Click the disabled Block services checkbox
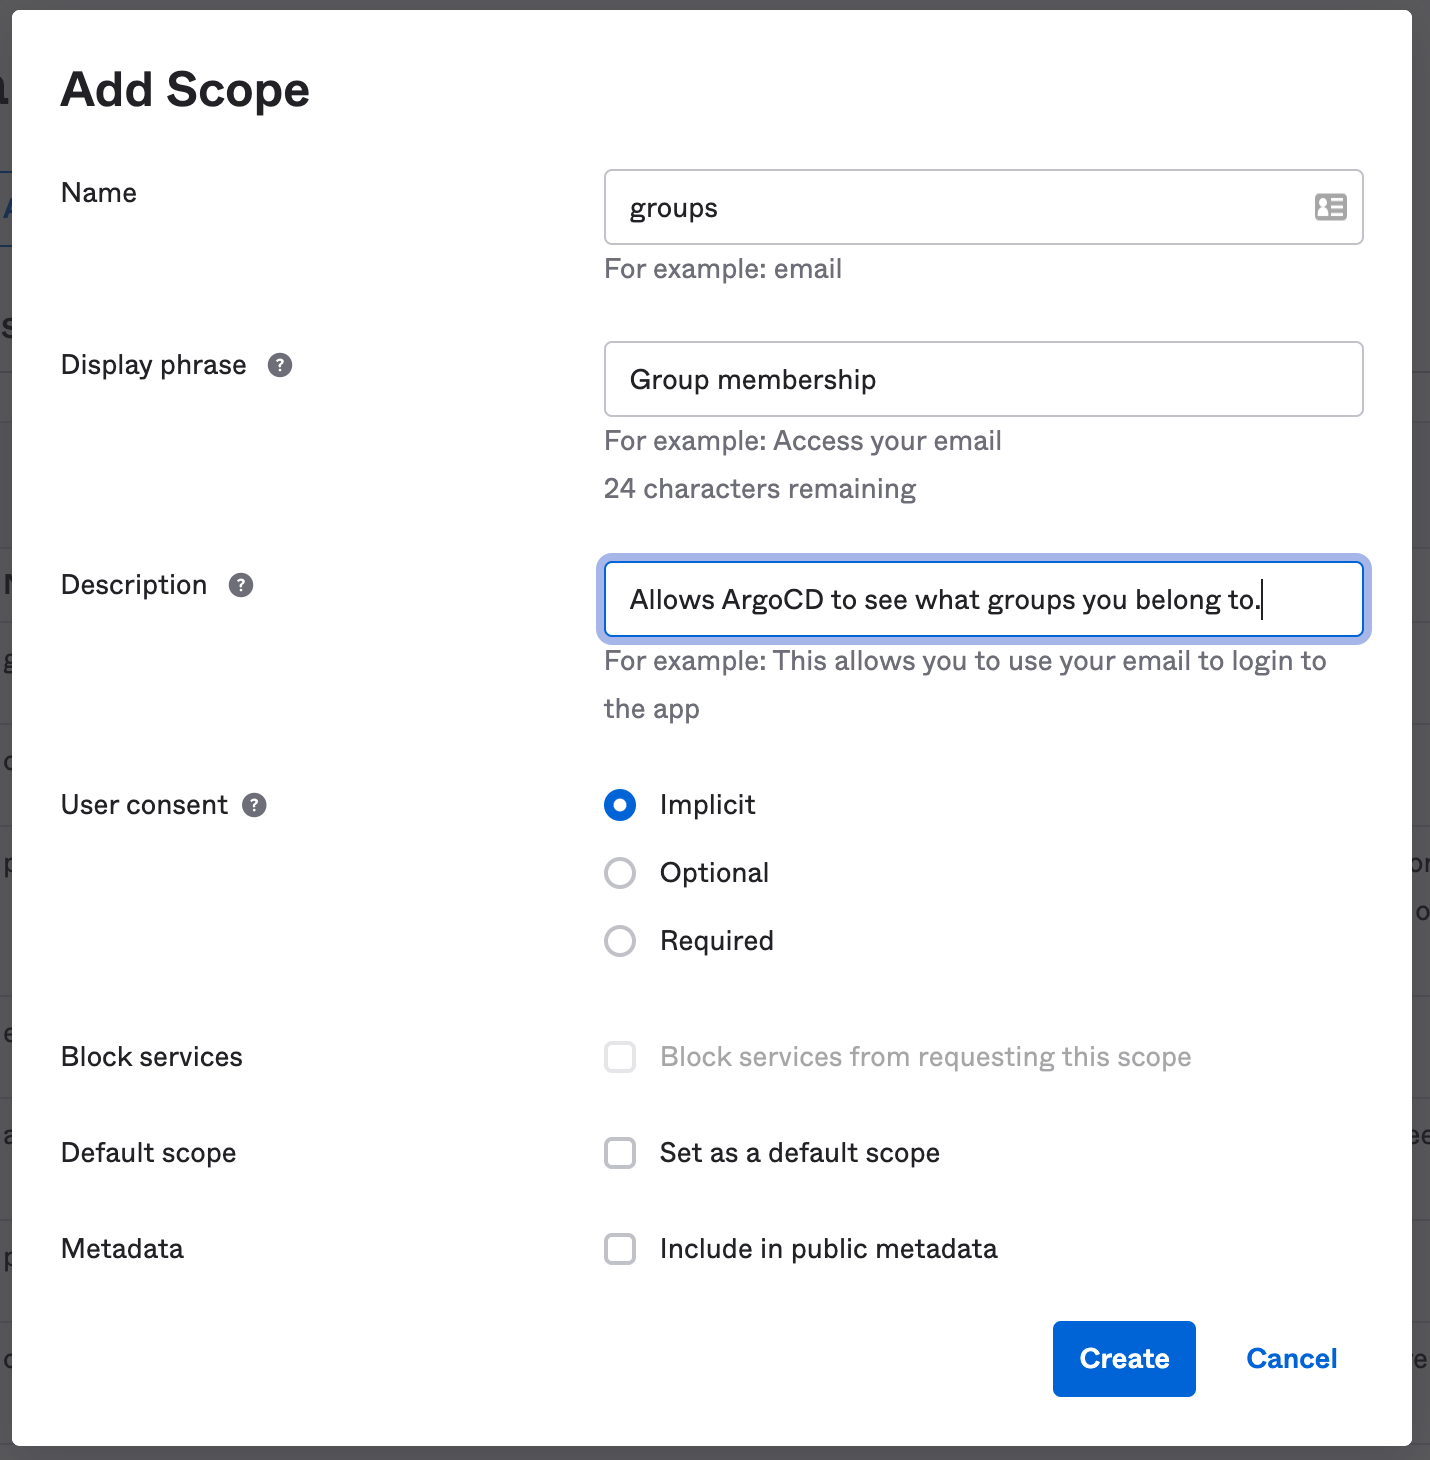The image size is (1430, 1460). coord(620,1057)
